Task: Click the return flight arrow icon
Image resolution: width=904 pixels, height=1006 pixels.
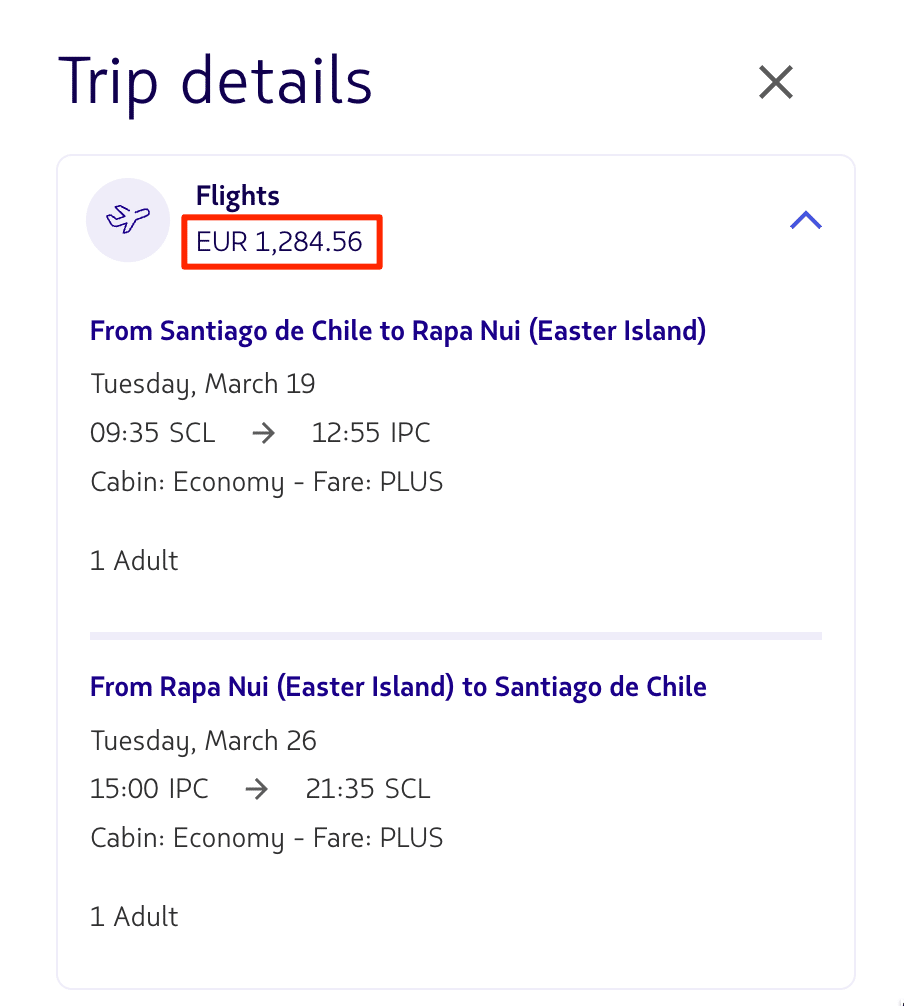Action: (257, 789)
